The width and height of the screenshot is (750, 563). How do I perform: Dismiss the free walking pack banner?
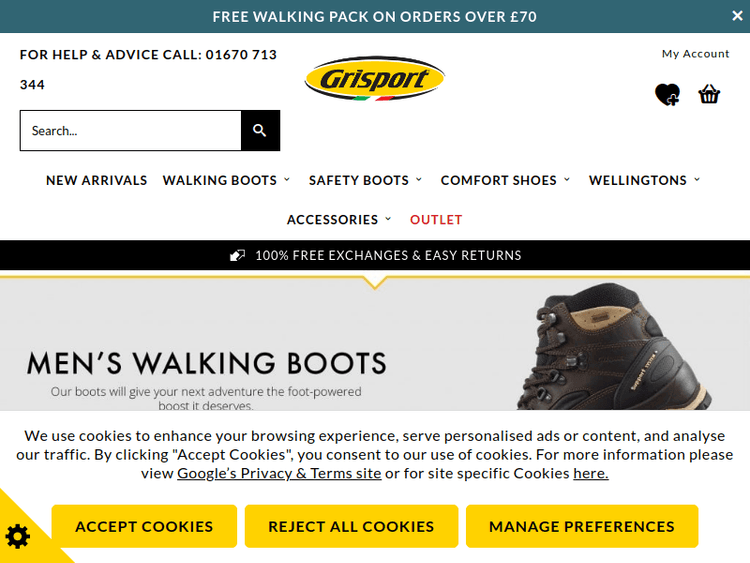(x=737, y=16)
